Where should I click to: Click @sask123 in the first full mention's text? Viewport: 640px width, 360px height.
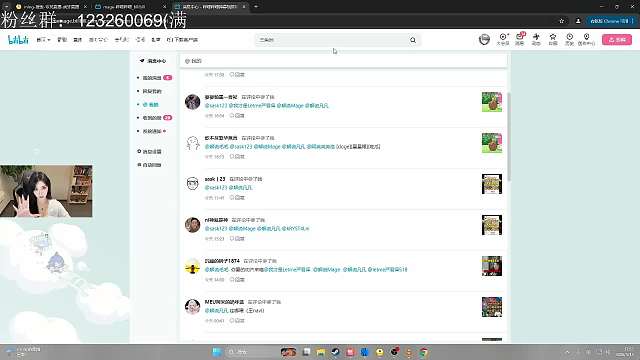point(216,106)
